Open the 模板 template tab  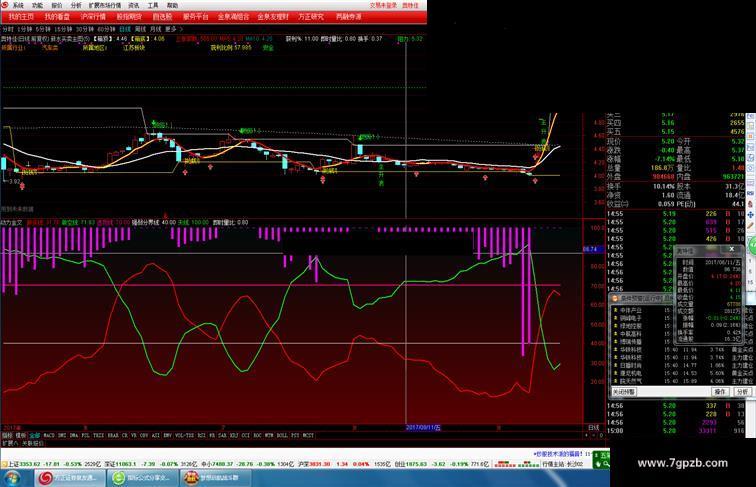pyautogui.click(x=21, y=435)
